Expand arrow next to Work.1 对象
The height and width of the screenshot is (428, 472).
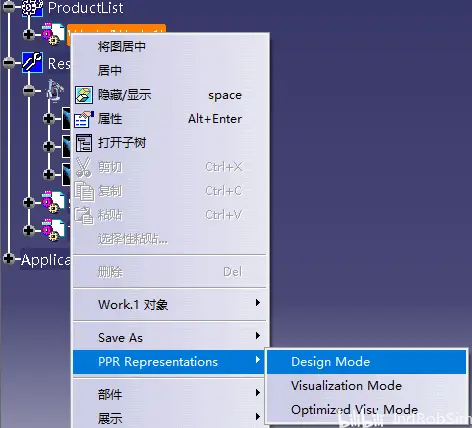258,302
